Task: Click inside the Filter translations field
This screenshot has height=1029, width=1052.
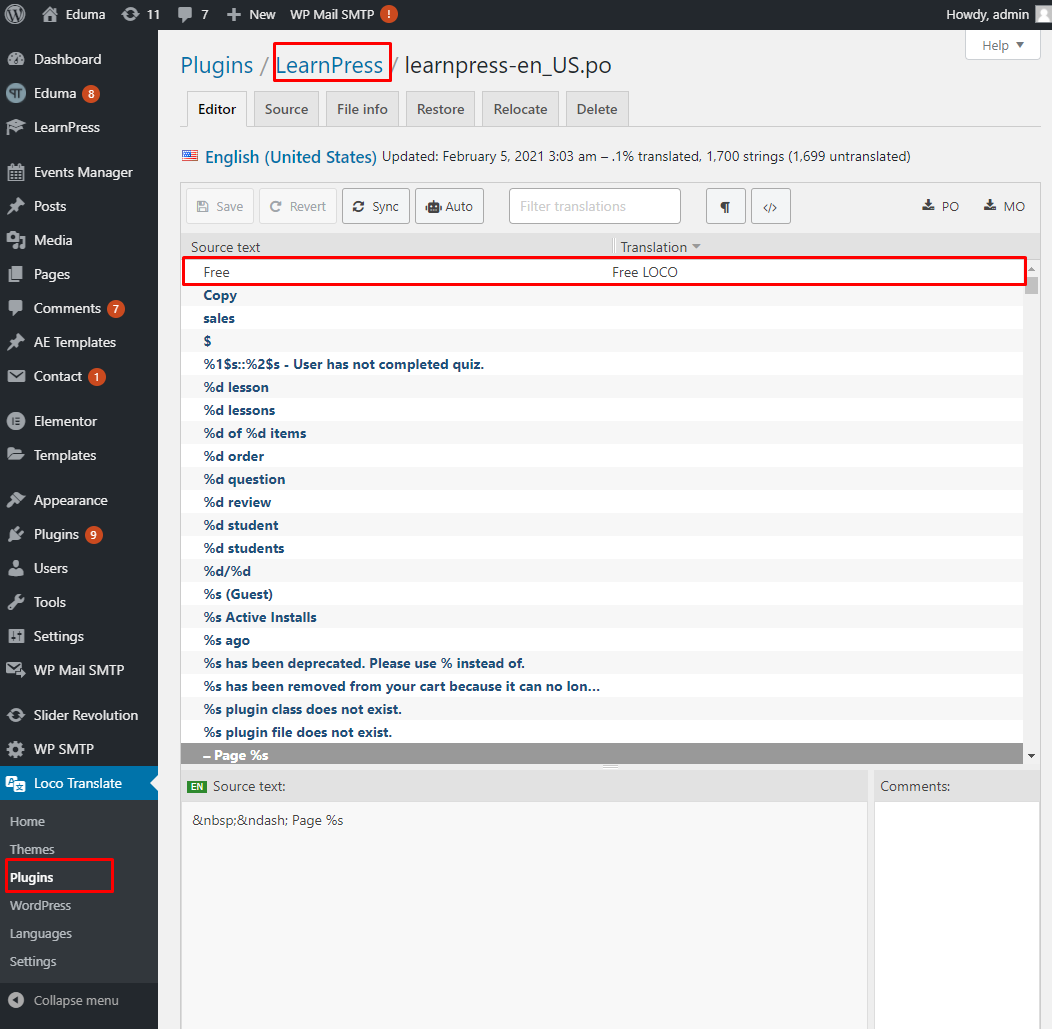Action: 594,206
